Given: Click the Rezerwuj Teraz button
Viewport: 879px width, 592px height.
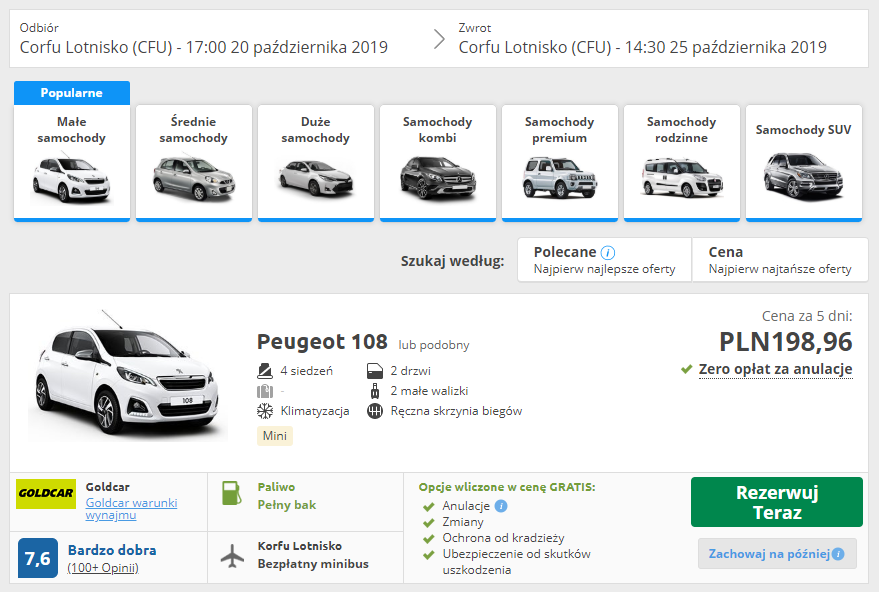Looking at the screenshot, I should [776, 502].
